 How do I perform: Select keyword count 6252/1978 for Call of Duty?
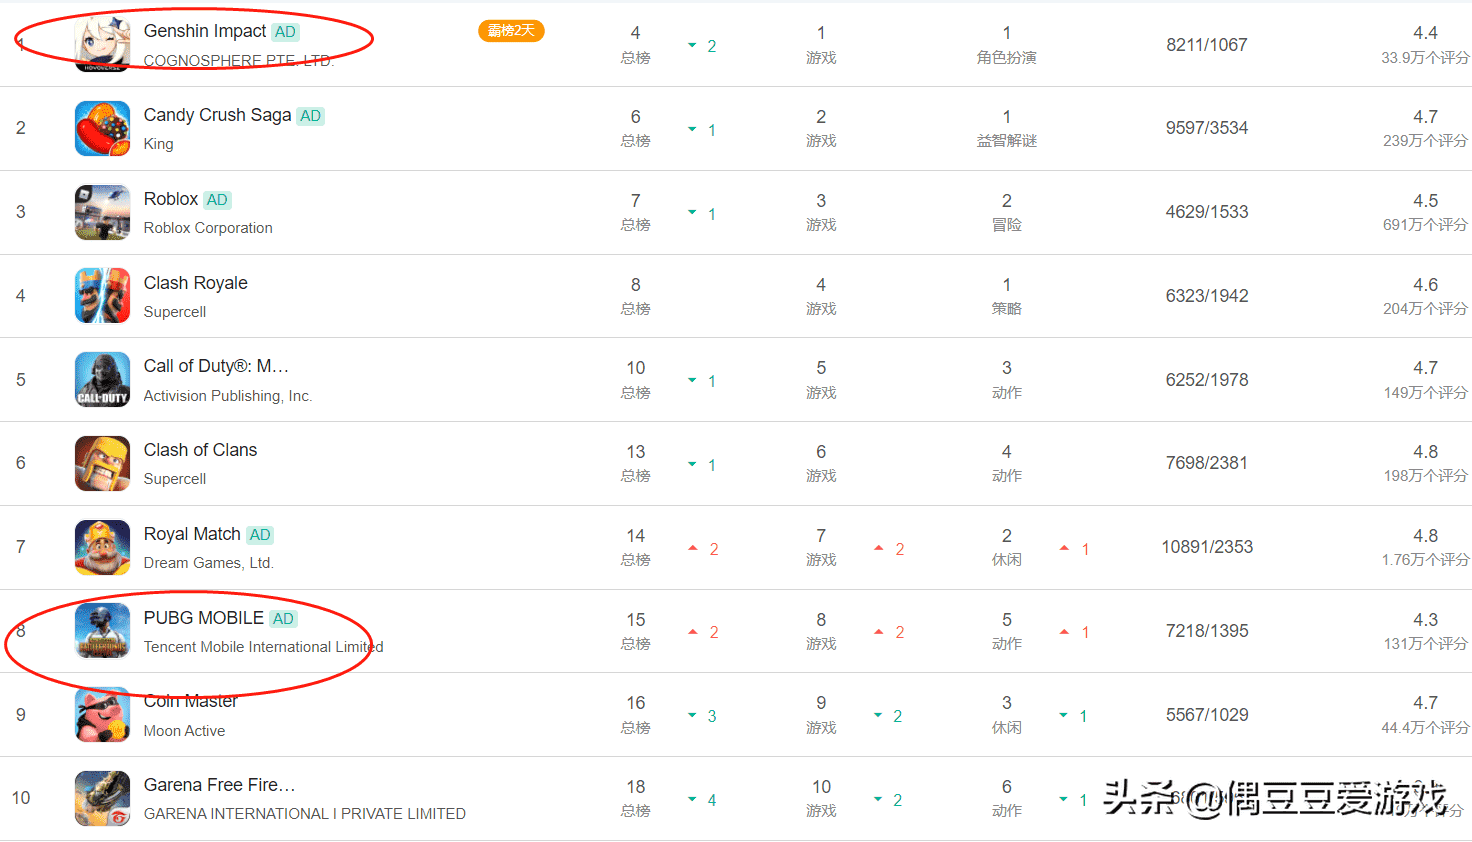[1207, 380]
